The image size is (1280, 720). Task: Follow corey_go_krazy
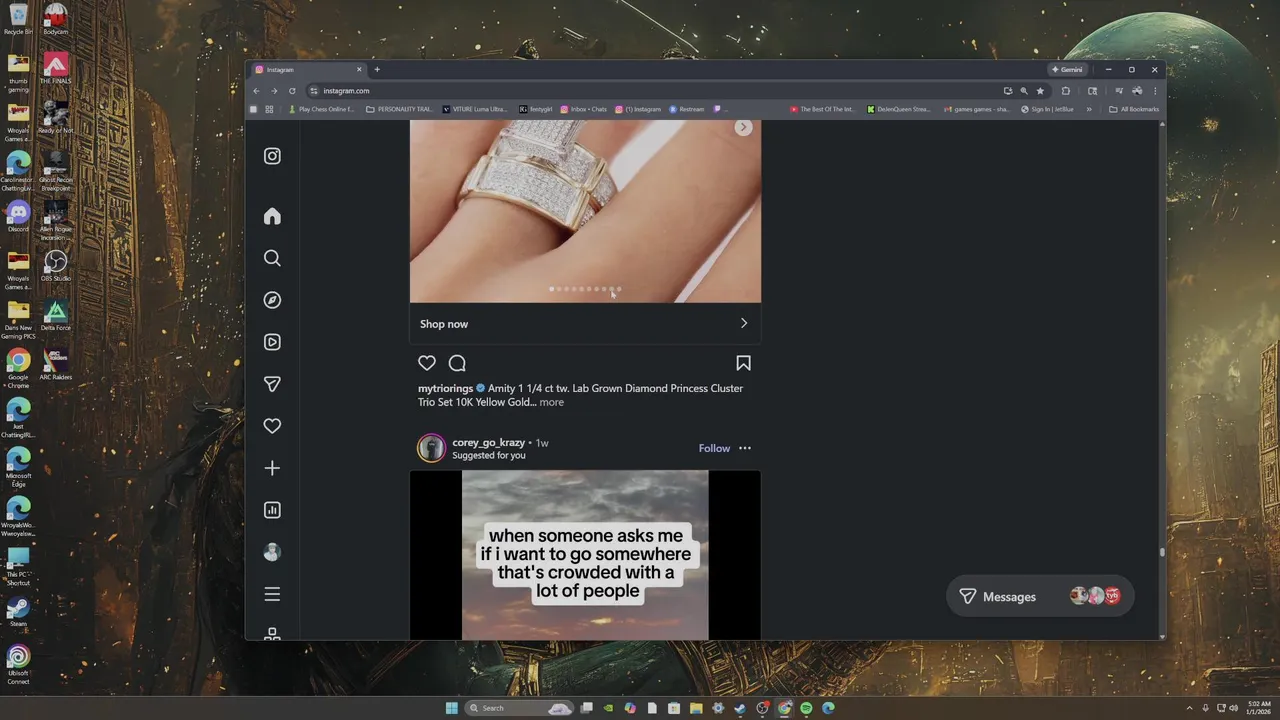click(x=714, y=448)
